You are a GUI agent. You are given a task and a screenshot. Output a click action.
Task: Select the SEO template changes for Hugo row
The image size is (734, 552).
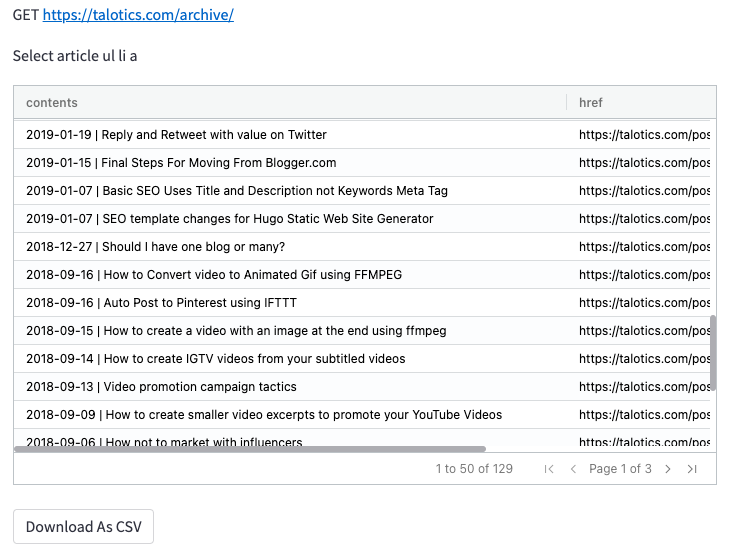(230, 219)
